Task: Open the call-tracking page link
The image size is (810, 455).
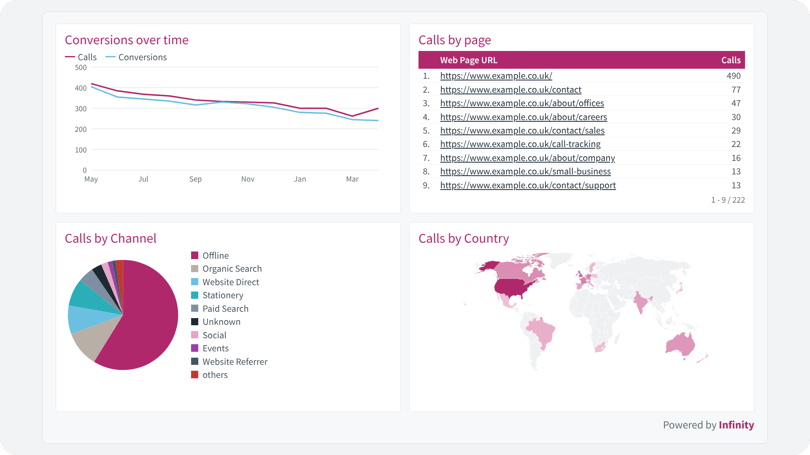Action: (x=520, y=144)
